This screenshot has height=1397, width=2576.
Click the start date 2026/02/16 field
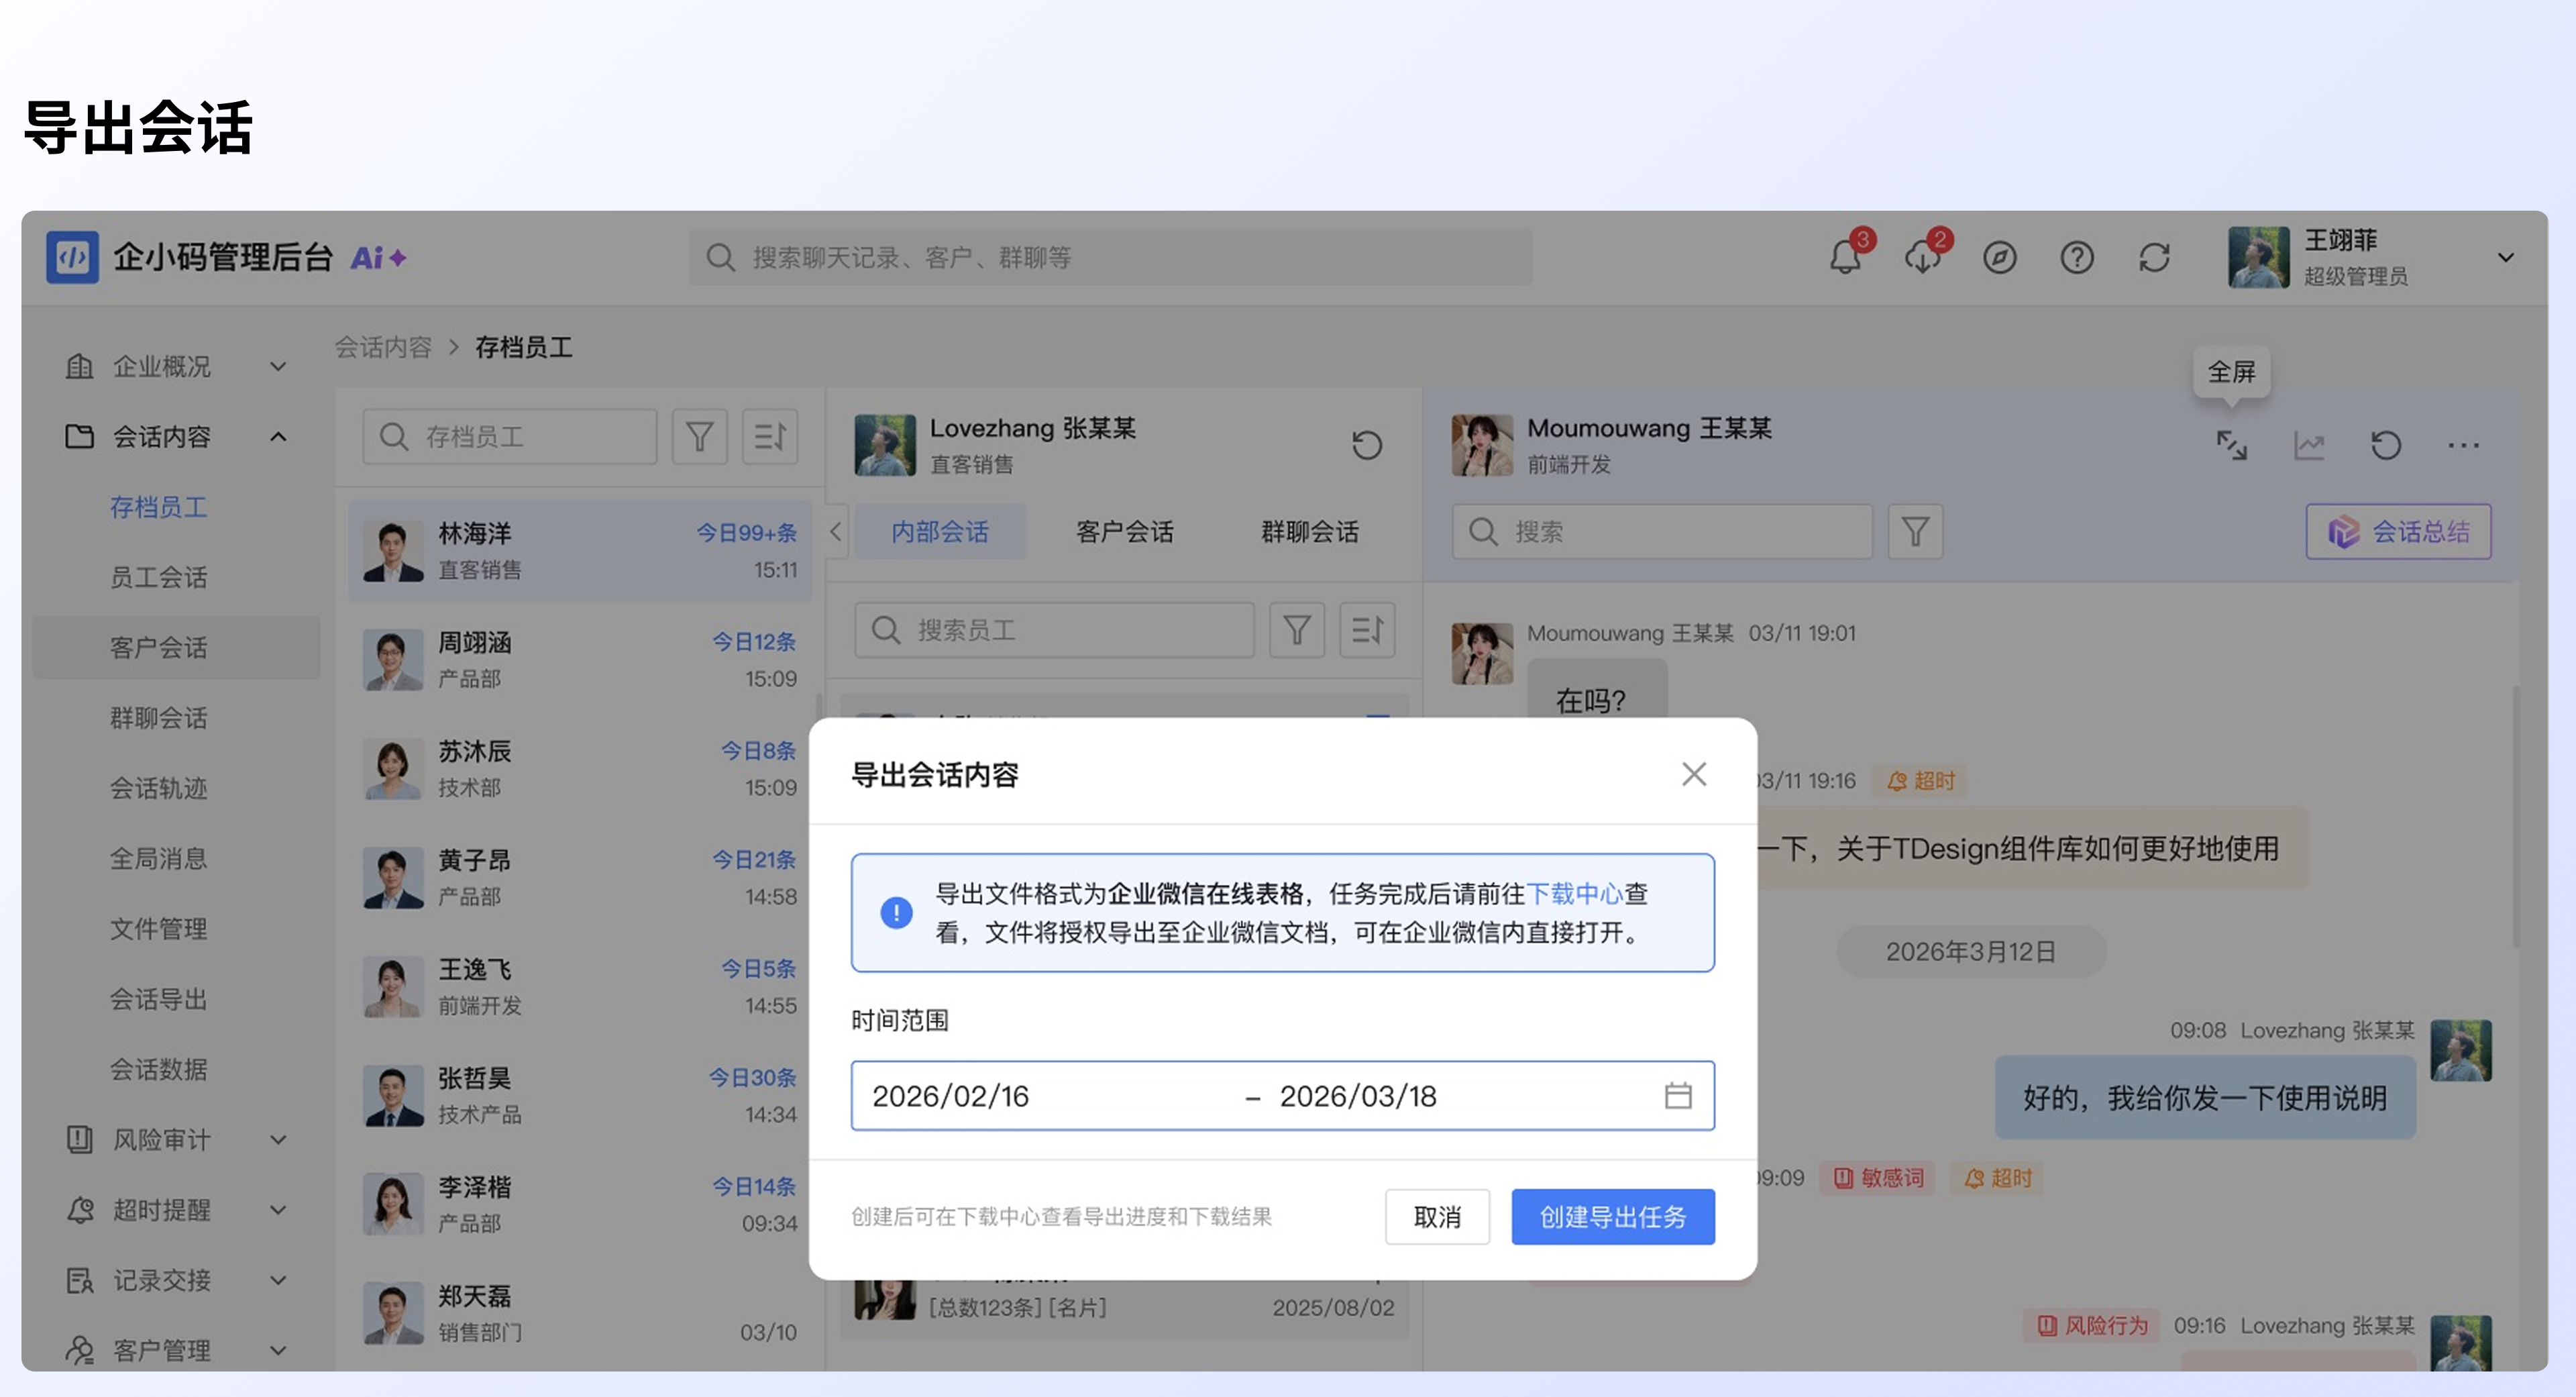coord(951,1096)
